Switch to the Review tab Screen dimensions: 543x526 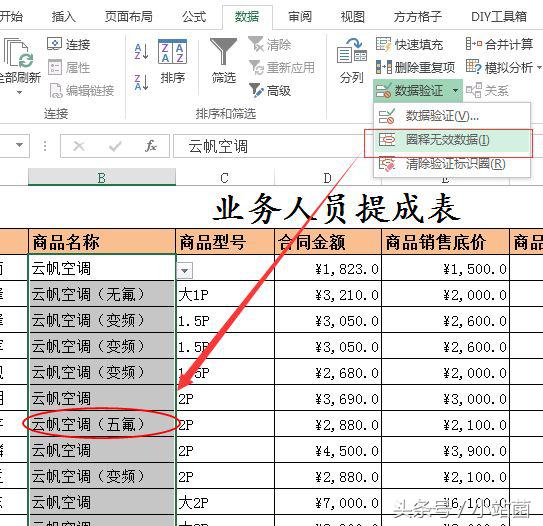tap(300, 16)
